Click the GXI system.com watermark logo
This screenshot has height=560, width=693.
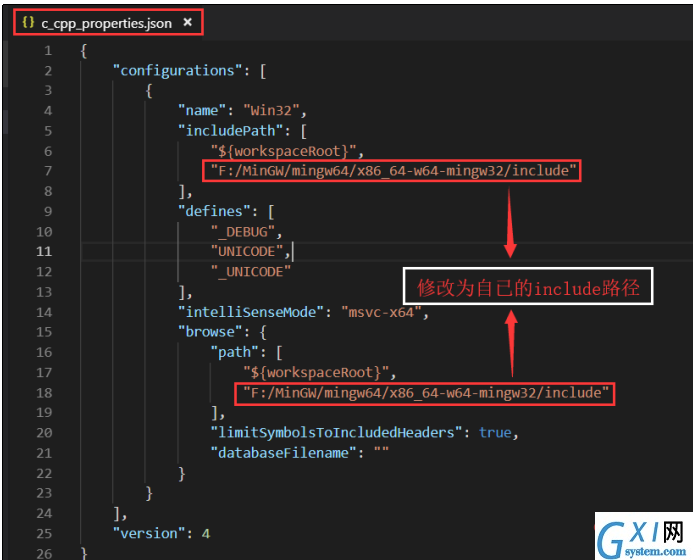[x=643, y=537]
